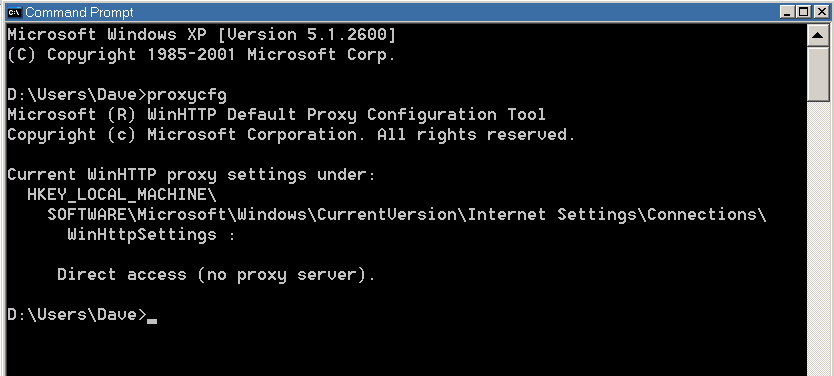Click the SOFTWARE\Microsoft\Windows registry path line
The height and width of the screenshot is (376, 834).
[407, 215]
